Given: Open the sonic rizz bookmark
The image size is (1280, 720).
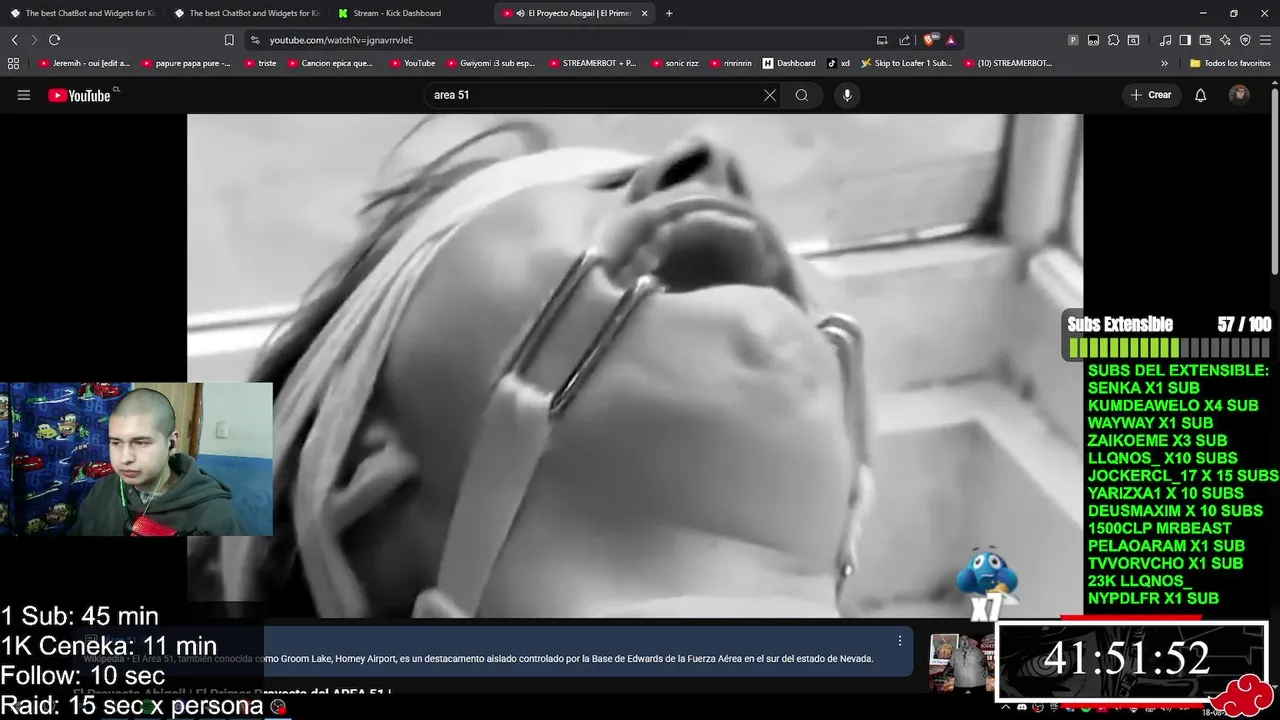Looking at the screenshot, I should point(674,63).
